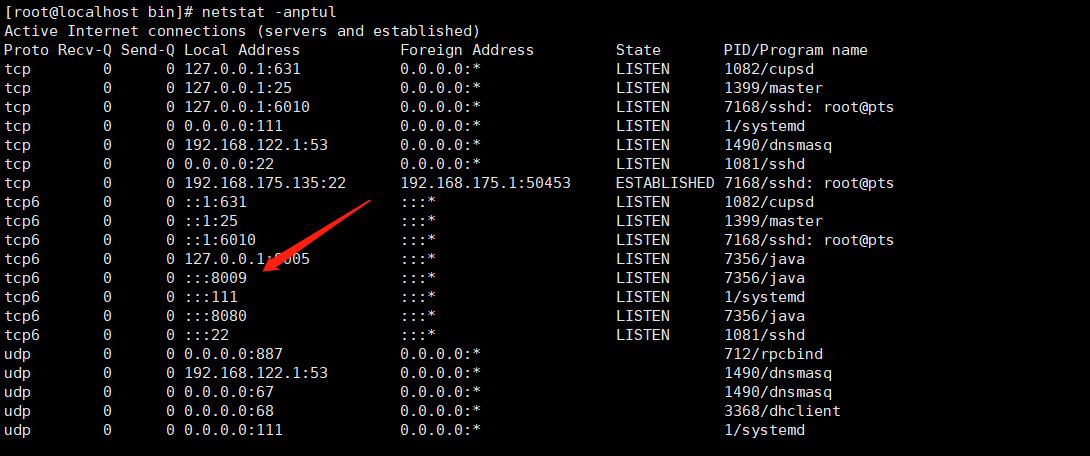Select 192.168.122.1:53 in the udp row

[x=256, y=373]
